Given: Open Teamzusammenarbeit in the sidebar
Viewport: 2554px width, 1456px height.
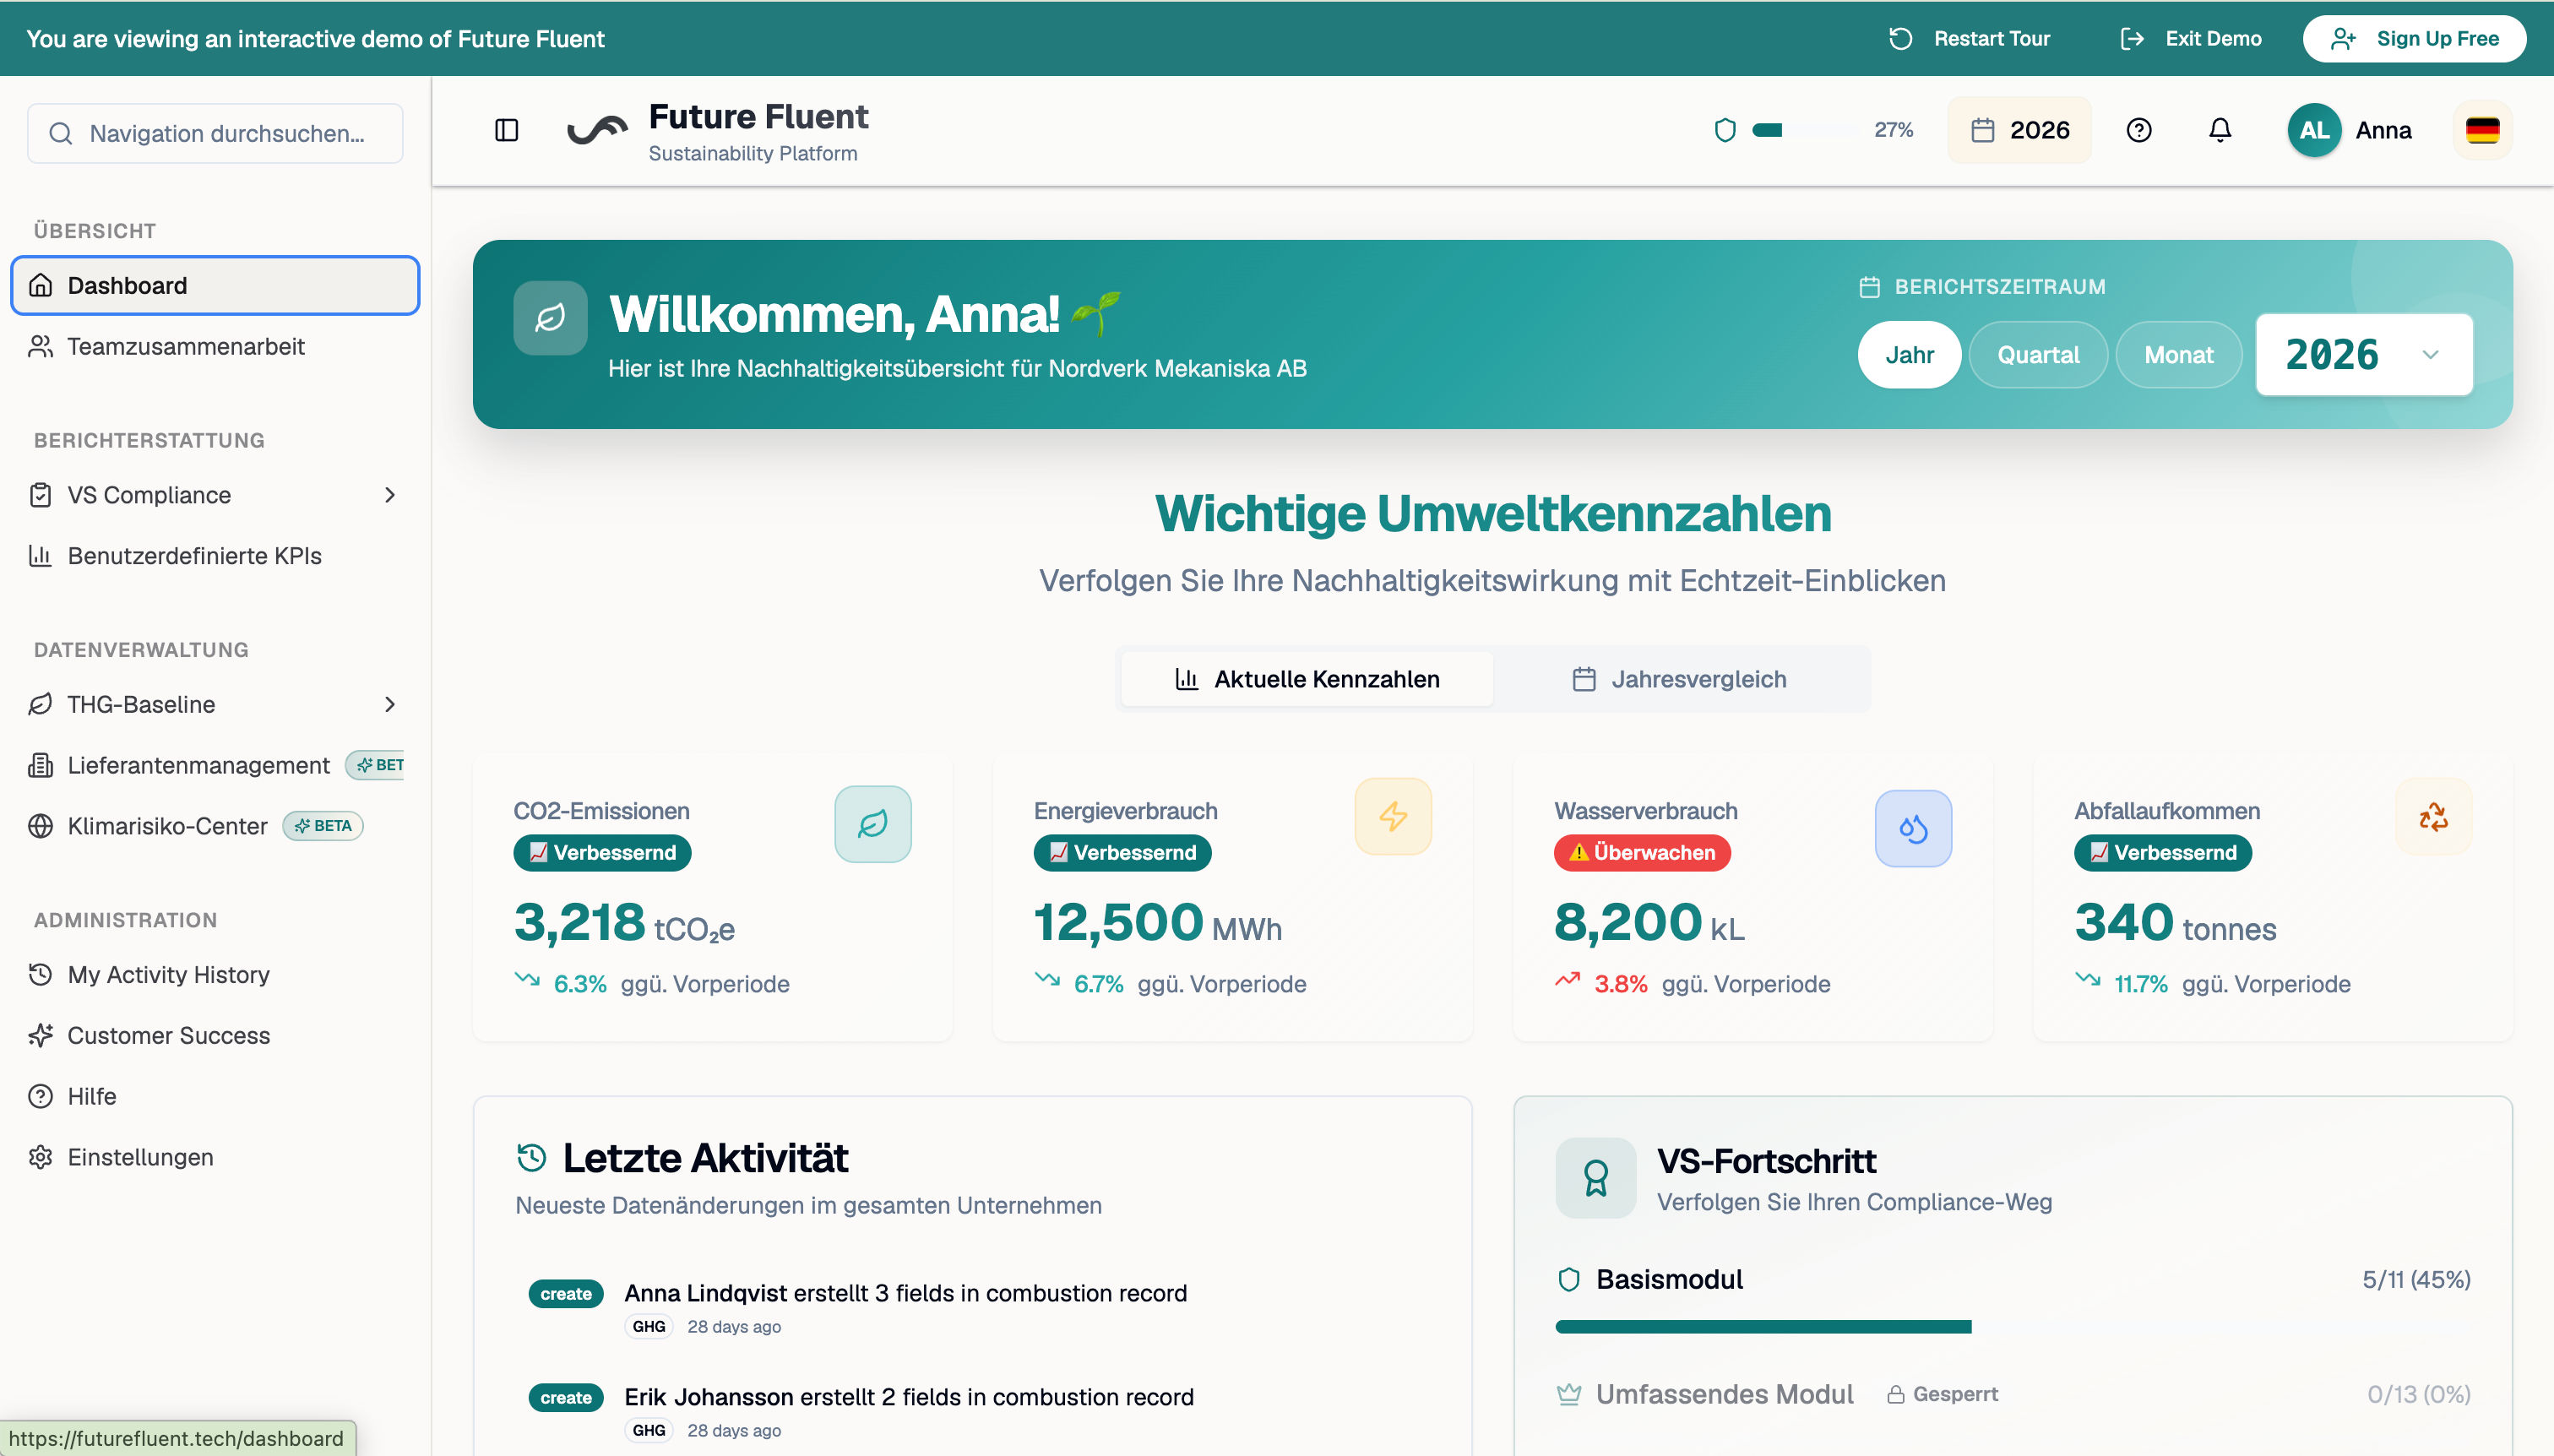Looking at the screenshot, I should [215, 346].
